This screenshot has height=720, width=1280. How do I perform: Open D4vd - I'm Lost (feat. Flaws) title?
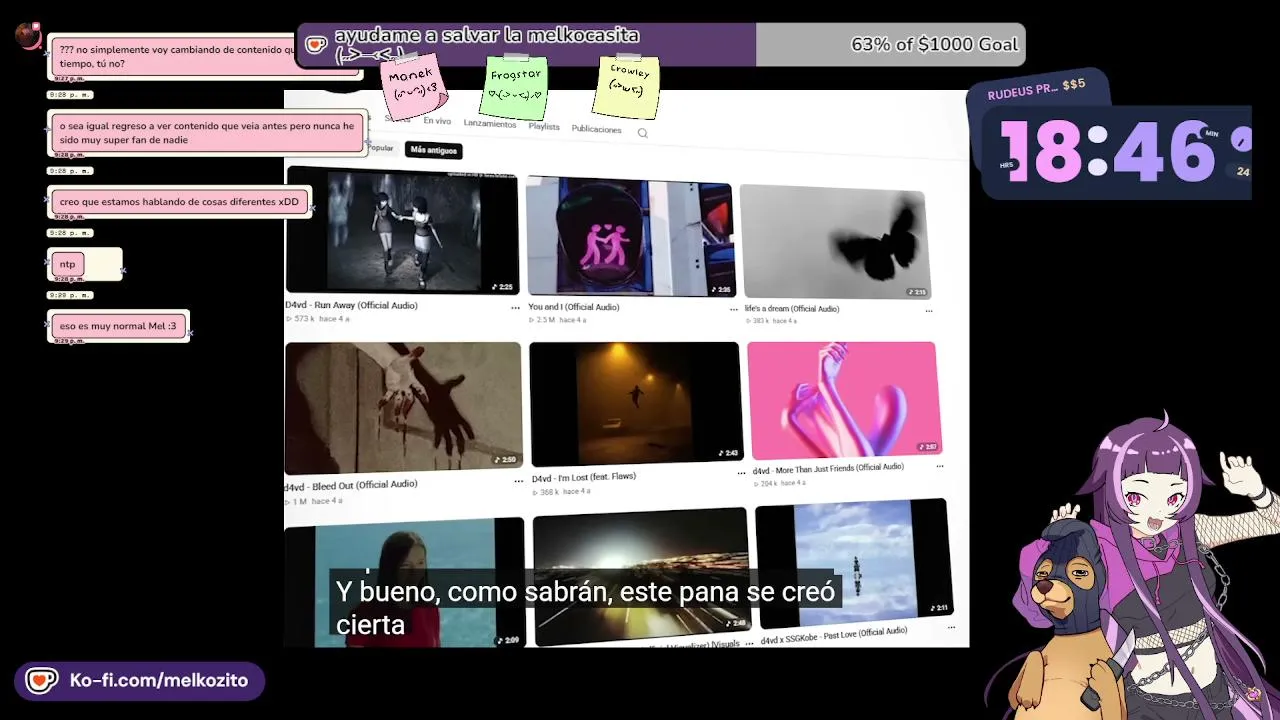coord(584,478)
